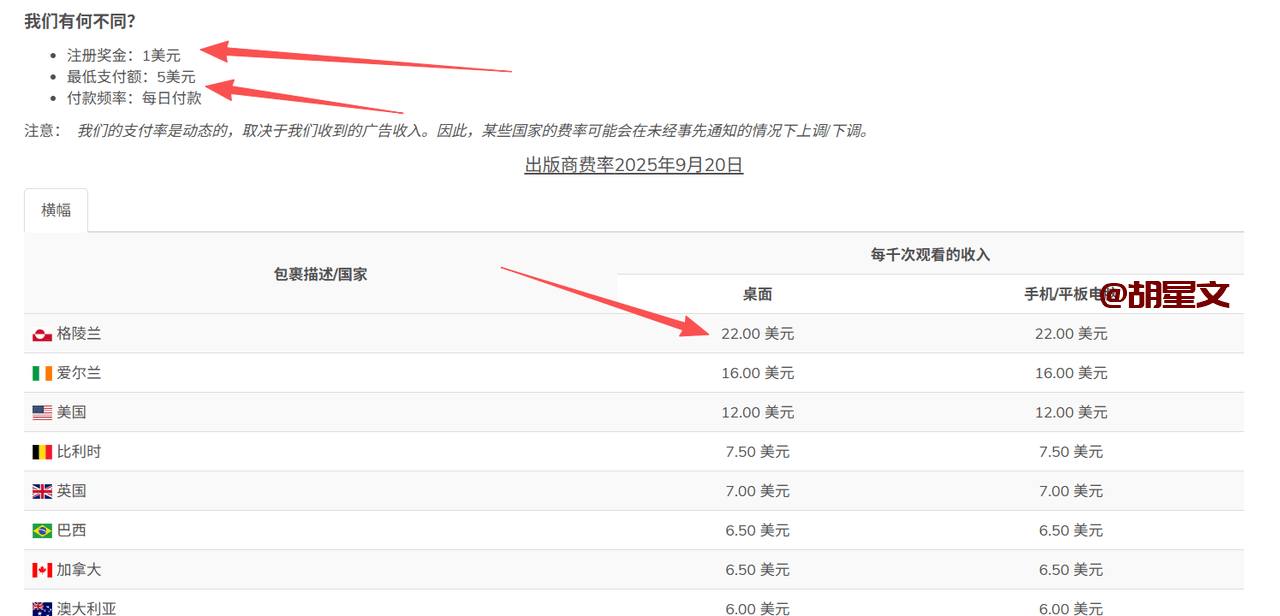Click Greenland's desktop rate 22.00 美元
This screenshot has height=616, width=1280.
(x=757, y=334)
